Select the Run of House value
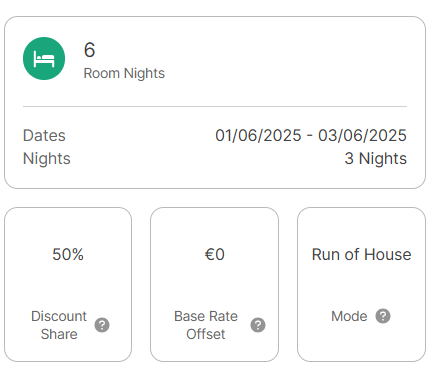The width and height of the screenshot is (434, 371). point(362,255)
